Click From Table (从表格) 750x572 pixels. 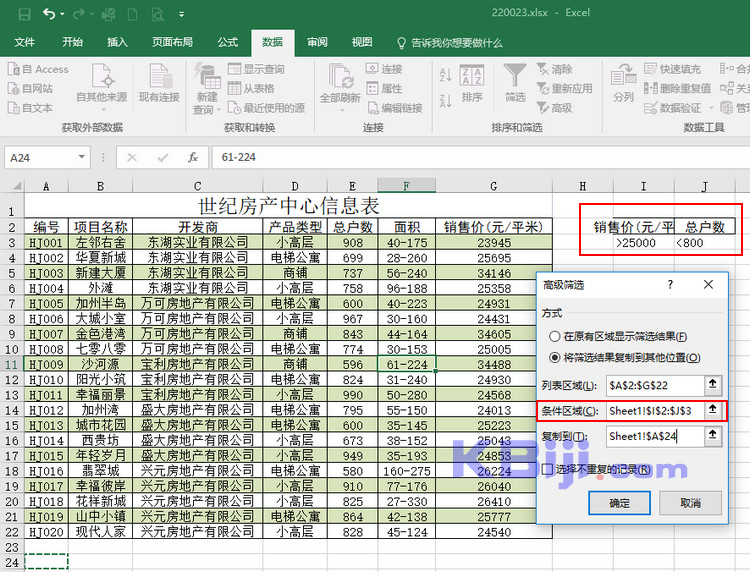pyautogui.click(x=251, y=88)
